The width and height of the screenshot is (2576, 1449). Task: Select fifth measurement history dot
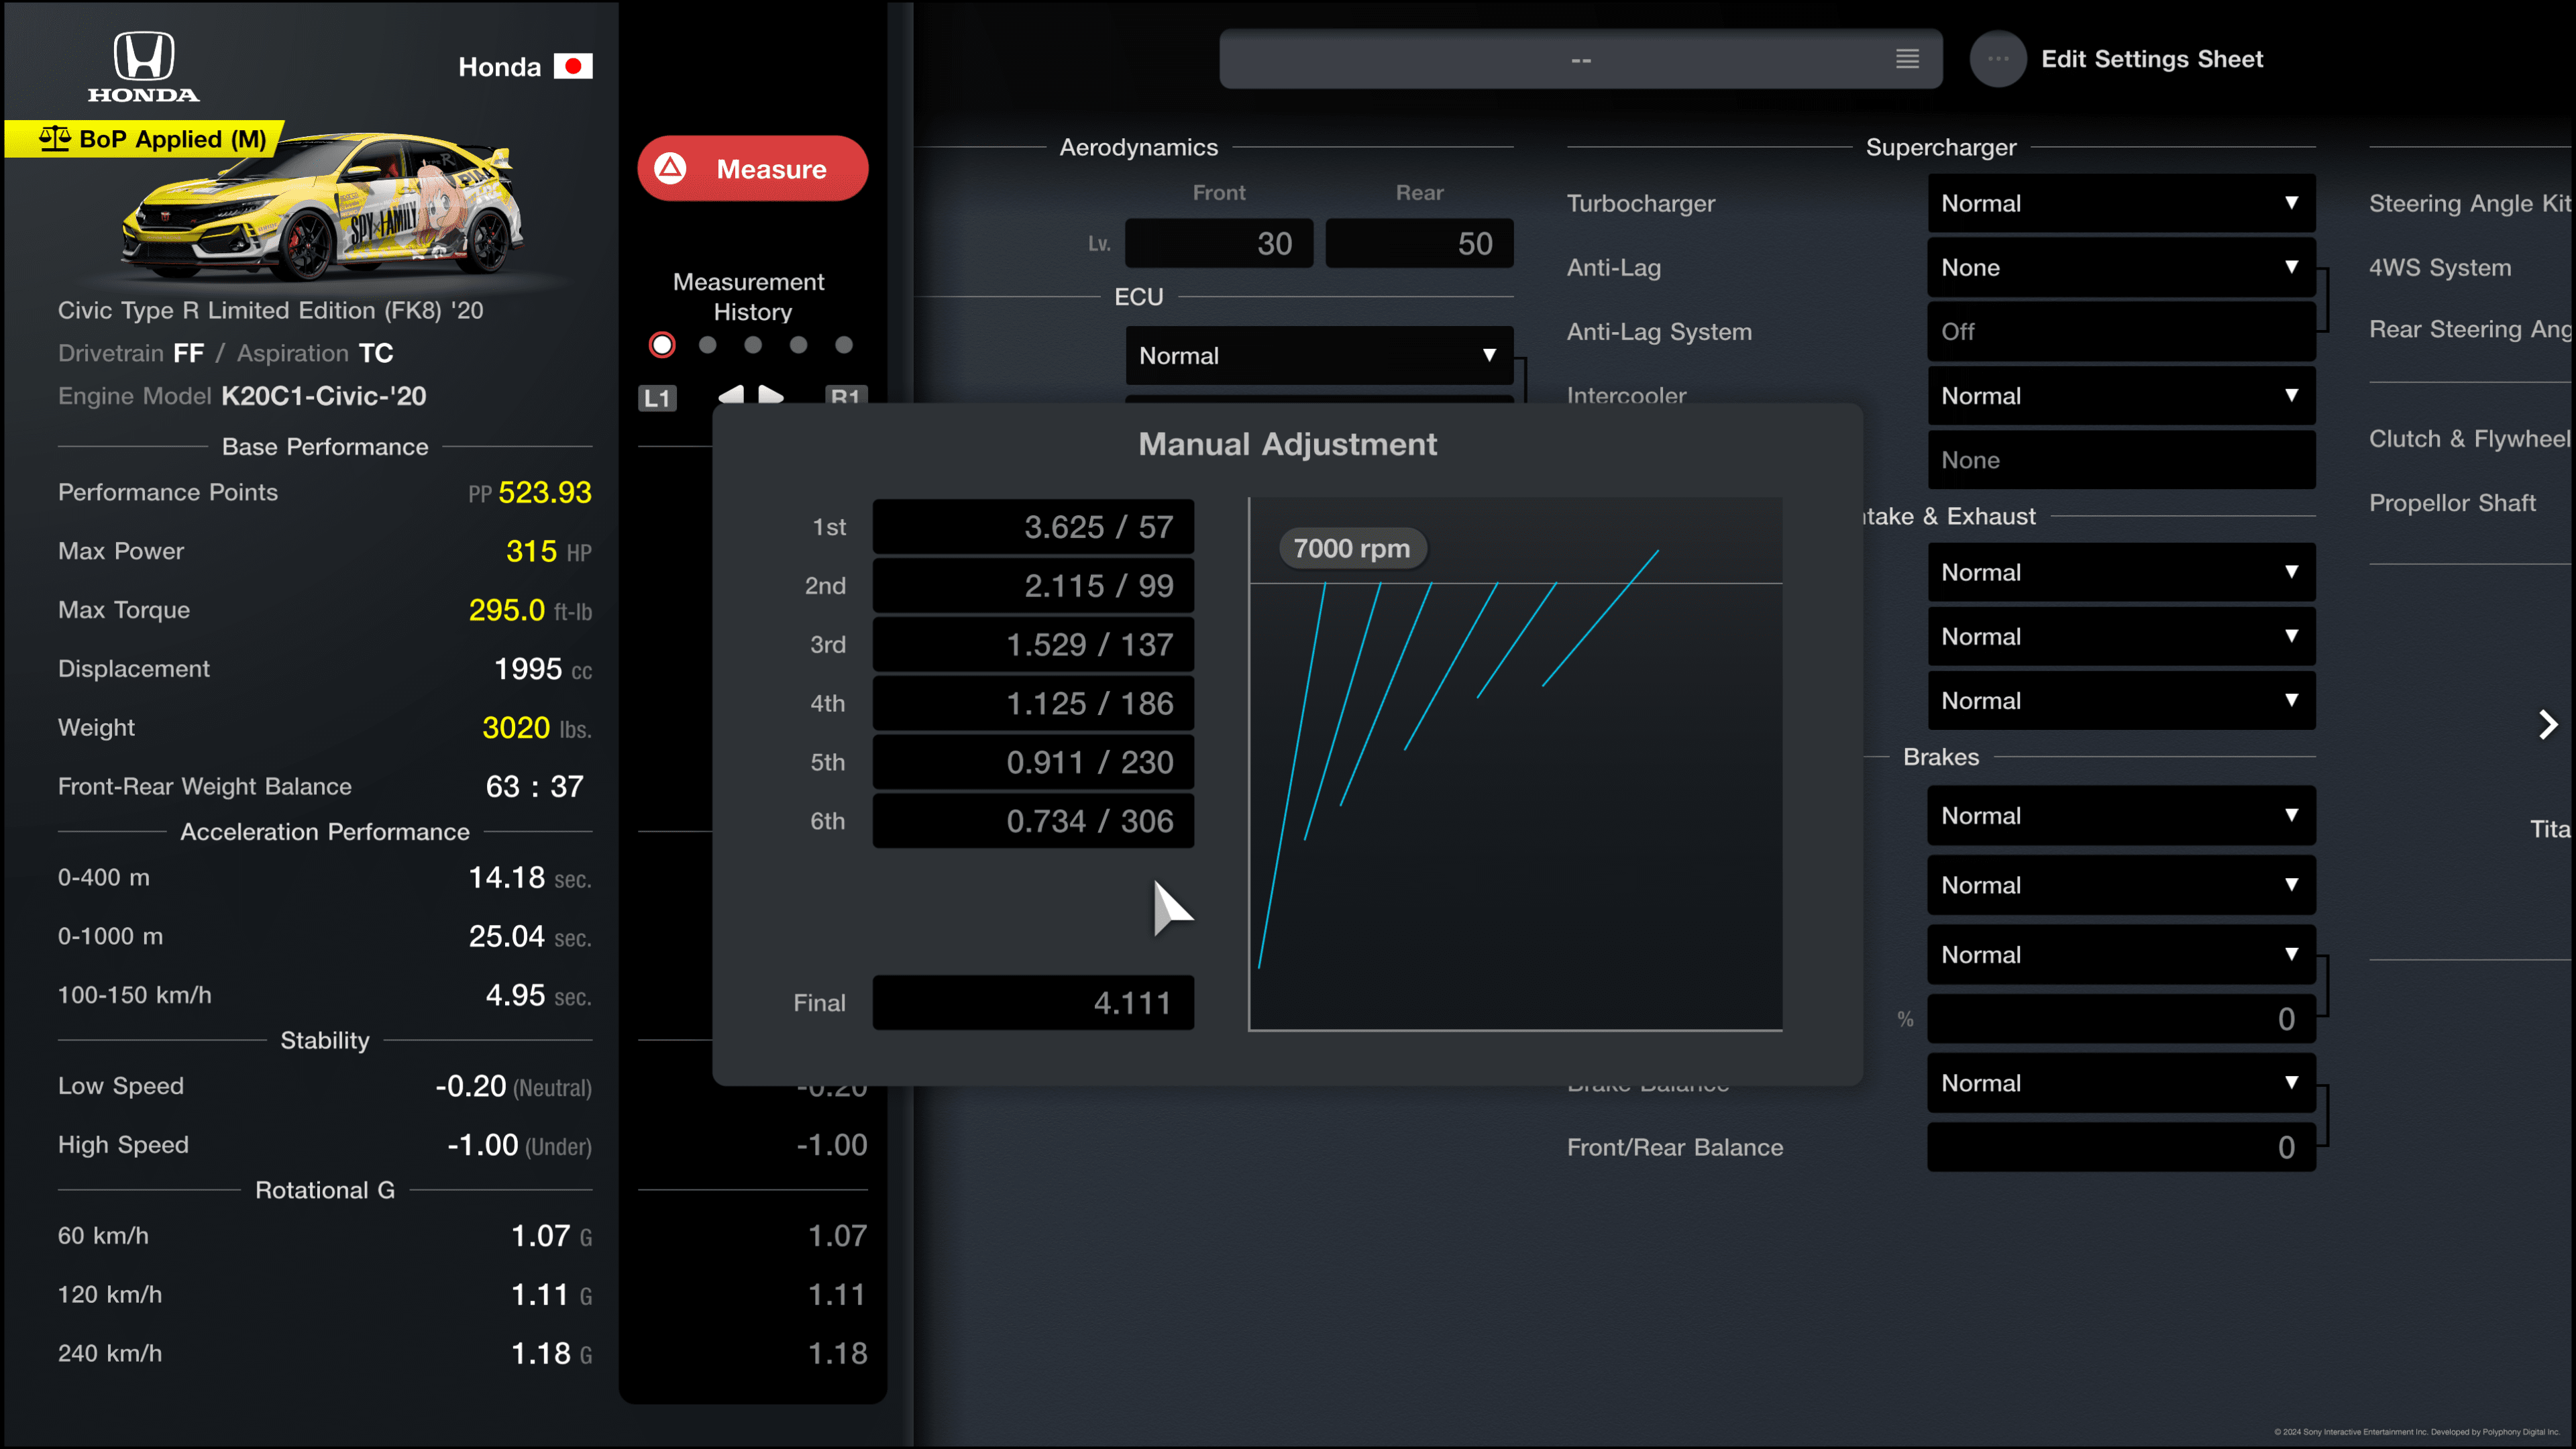coord(844,345)
